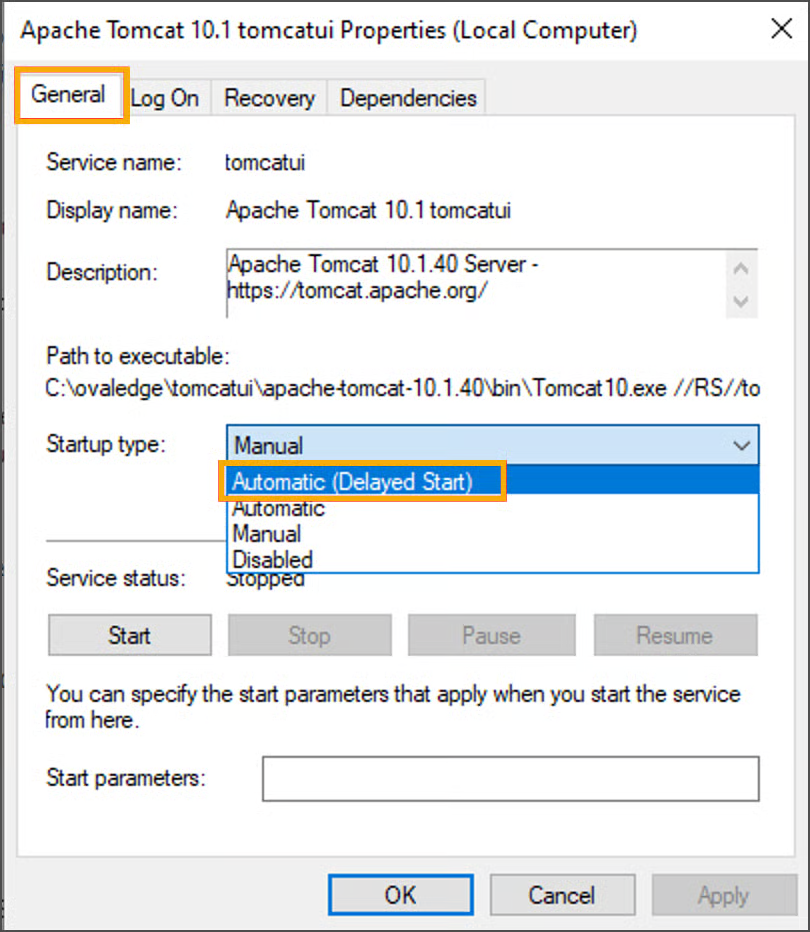
Task: Click the Apply button
Action: pos(723,895)
